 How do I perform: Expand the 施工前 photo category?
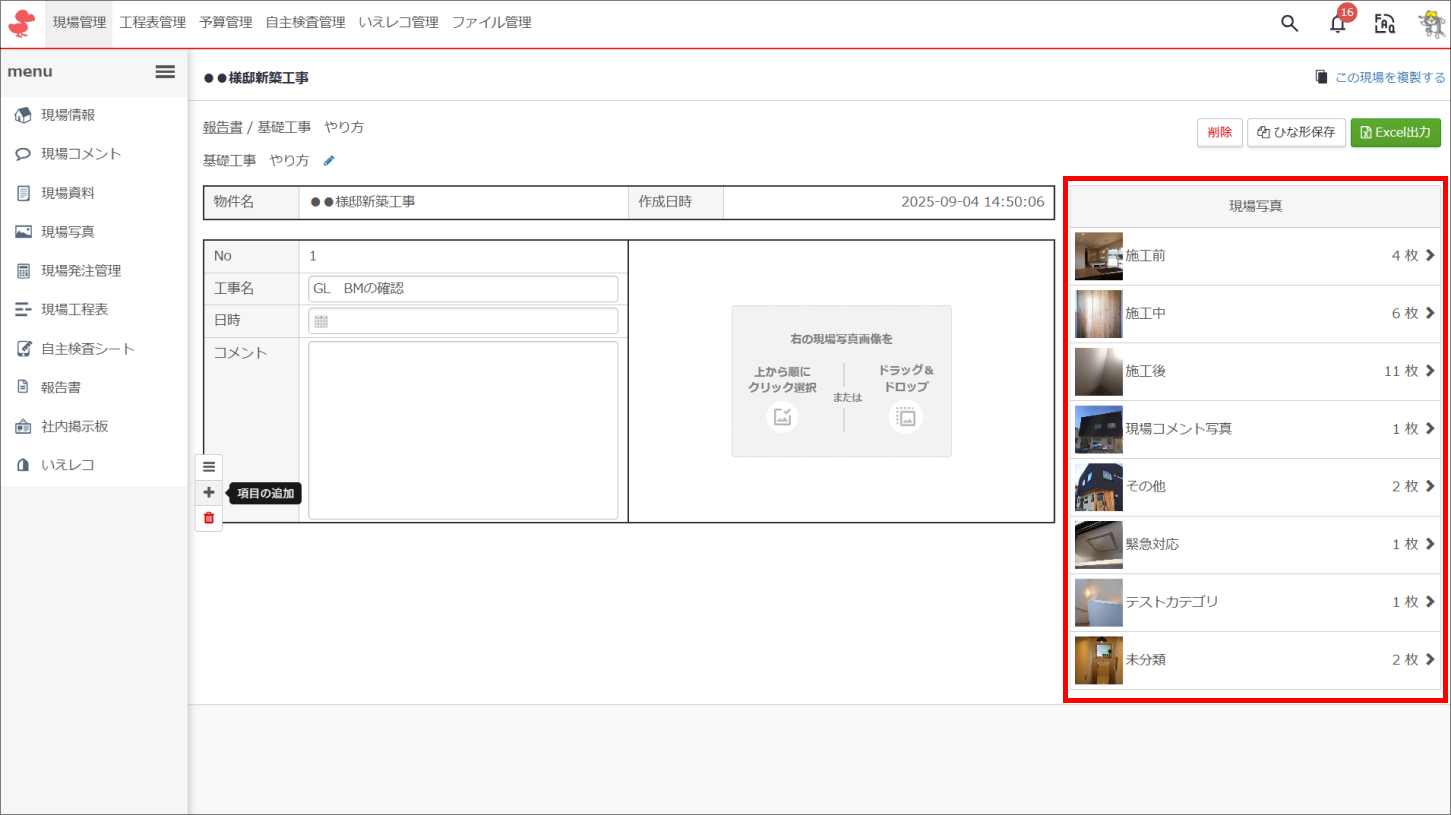1255,256
